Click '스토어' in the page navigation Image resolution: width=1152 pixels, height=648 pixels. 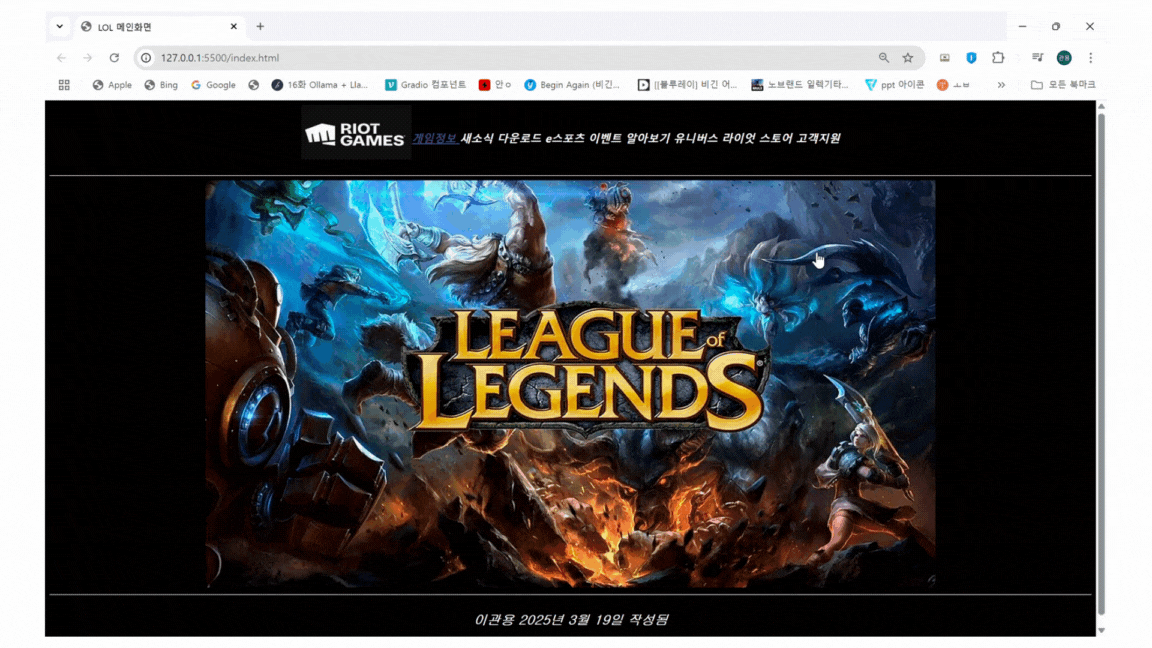click(776, 138)
